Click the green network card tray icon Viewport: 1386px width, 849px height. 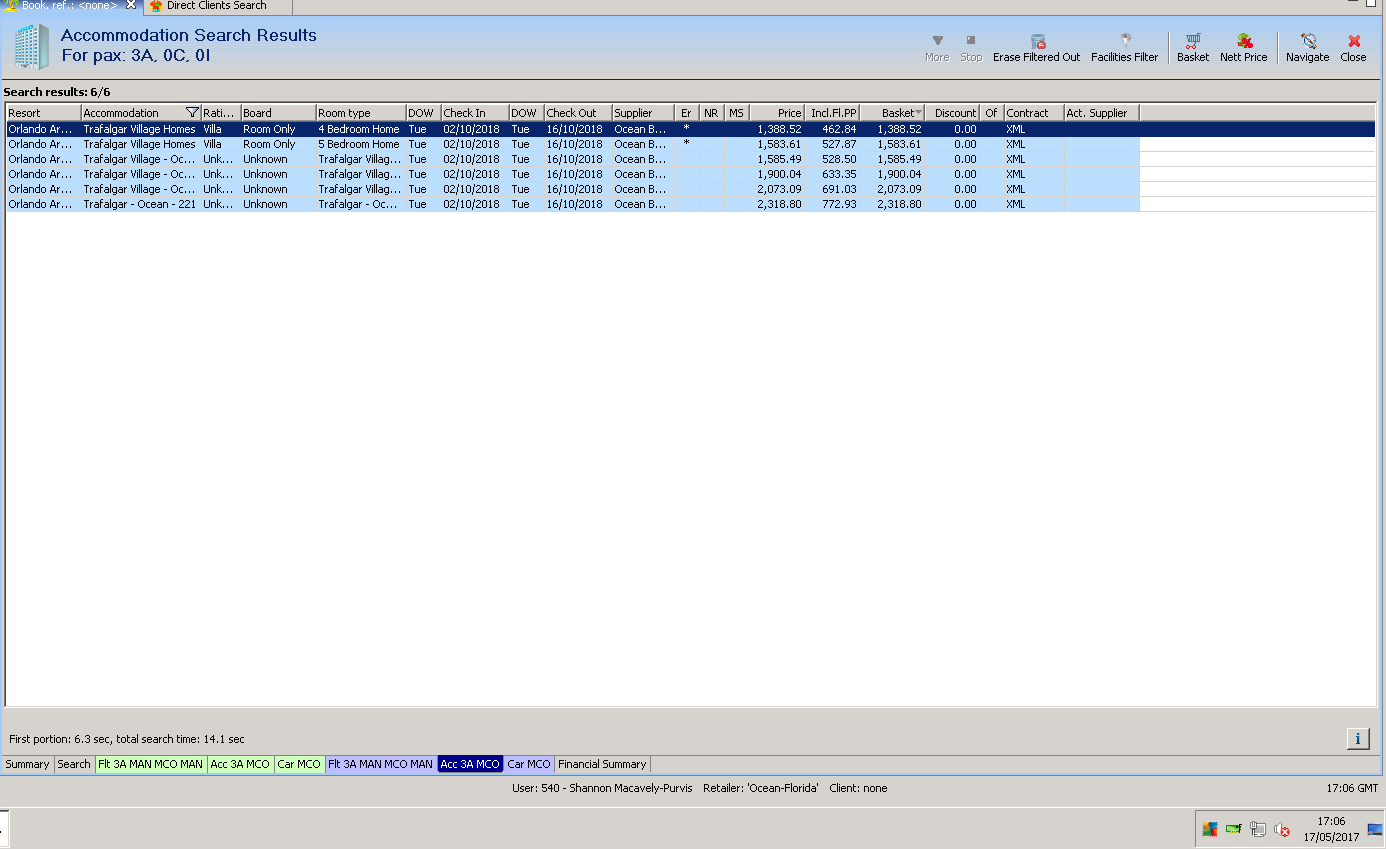tap(1234, 829)
